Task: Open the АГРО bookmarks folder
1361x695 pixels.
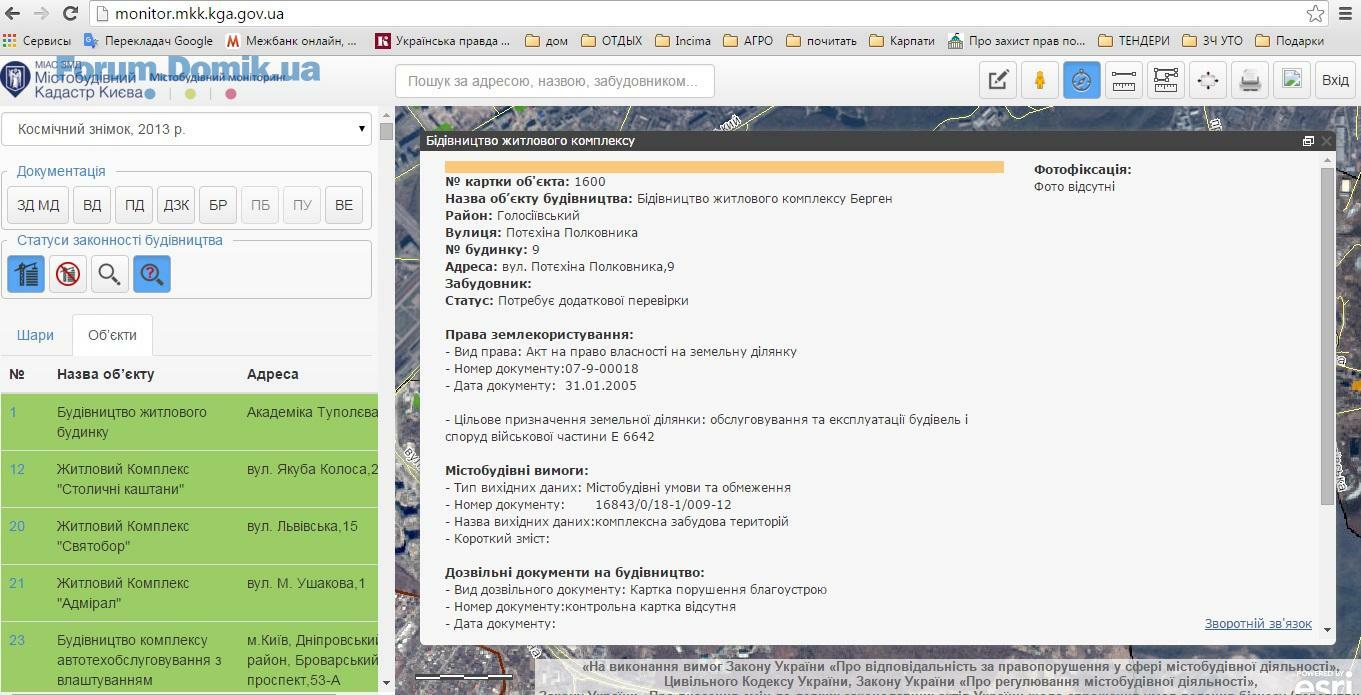Action: pyautogui.click(x=749, y=41)
